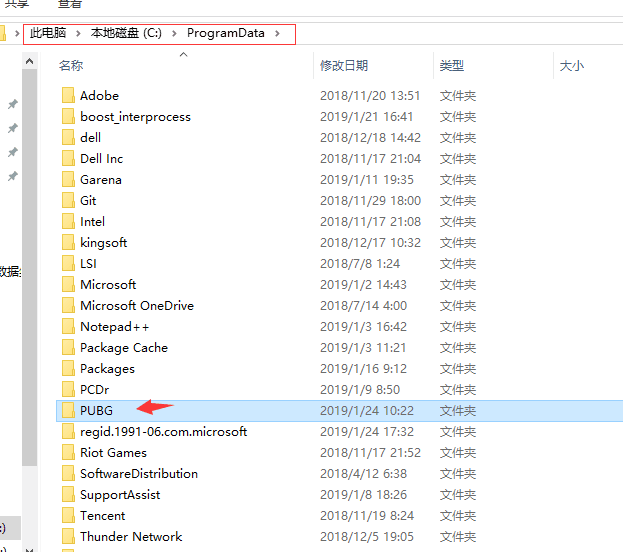Select the Garena folder name

[x=101, y=180]
